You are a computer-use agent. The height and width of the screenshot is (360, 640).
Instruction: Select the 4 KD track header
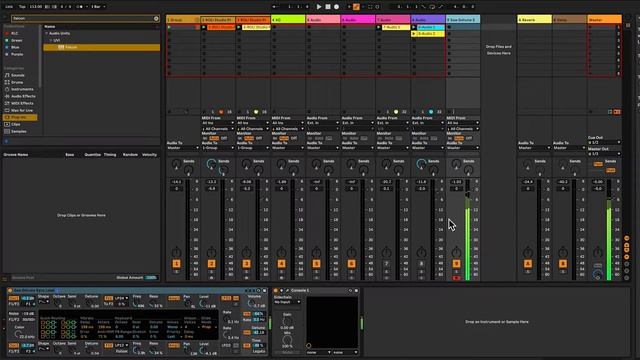coord(288,20)
